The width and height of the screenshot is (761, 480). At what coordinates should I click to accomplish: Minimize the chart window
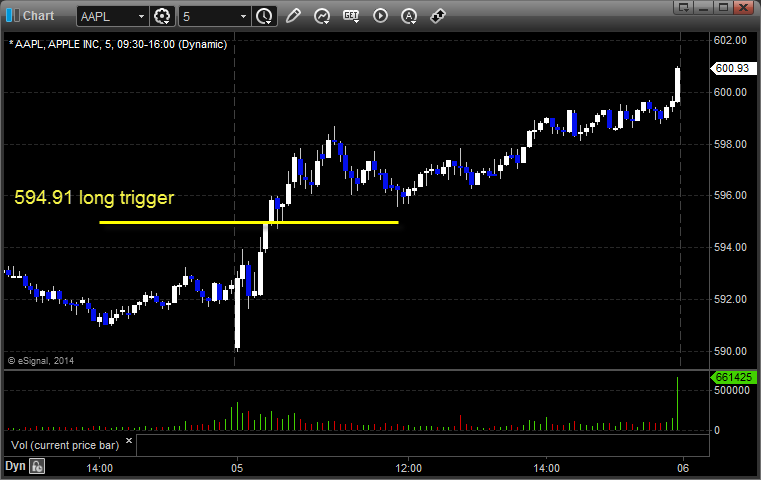coord(704,7)
